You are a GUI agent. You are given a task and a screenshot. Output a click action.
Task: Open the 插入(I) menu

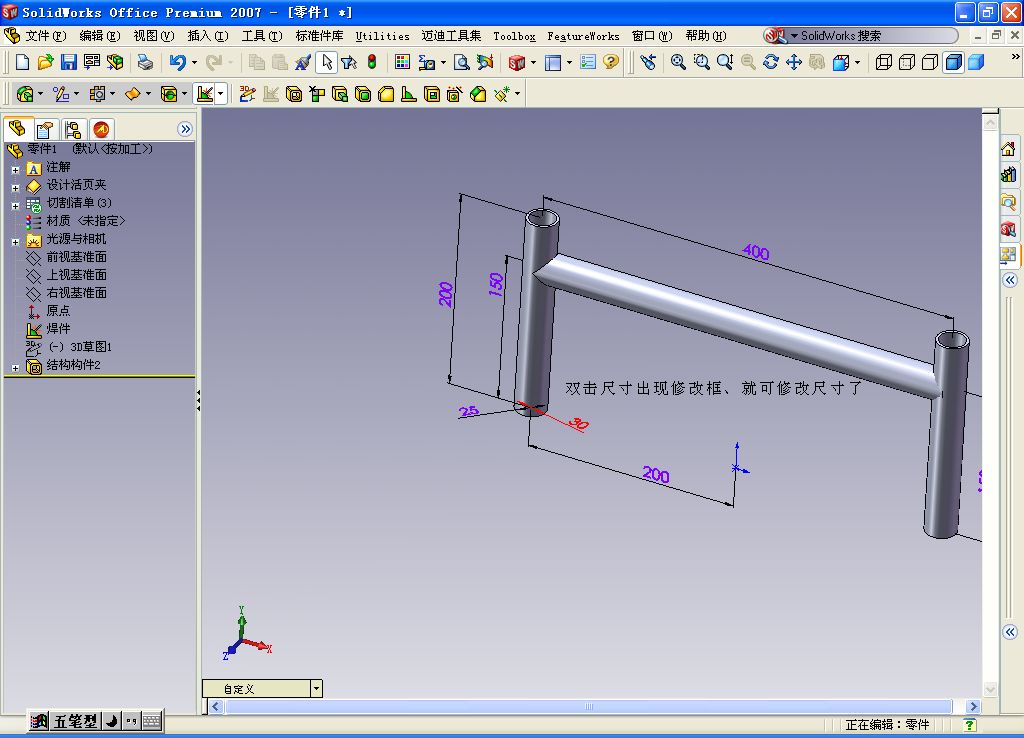point(208,36)
